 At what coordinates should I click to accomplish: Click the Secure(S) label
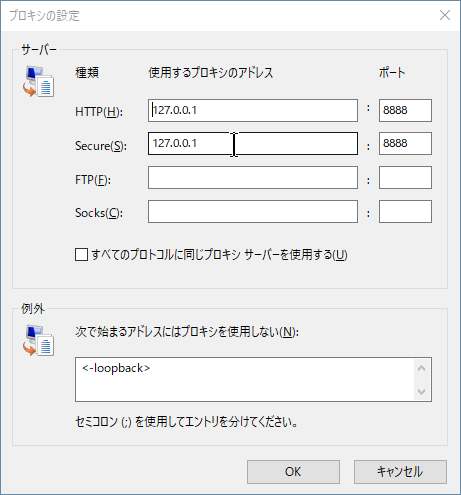click(101, 146)
